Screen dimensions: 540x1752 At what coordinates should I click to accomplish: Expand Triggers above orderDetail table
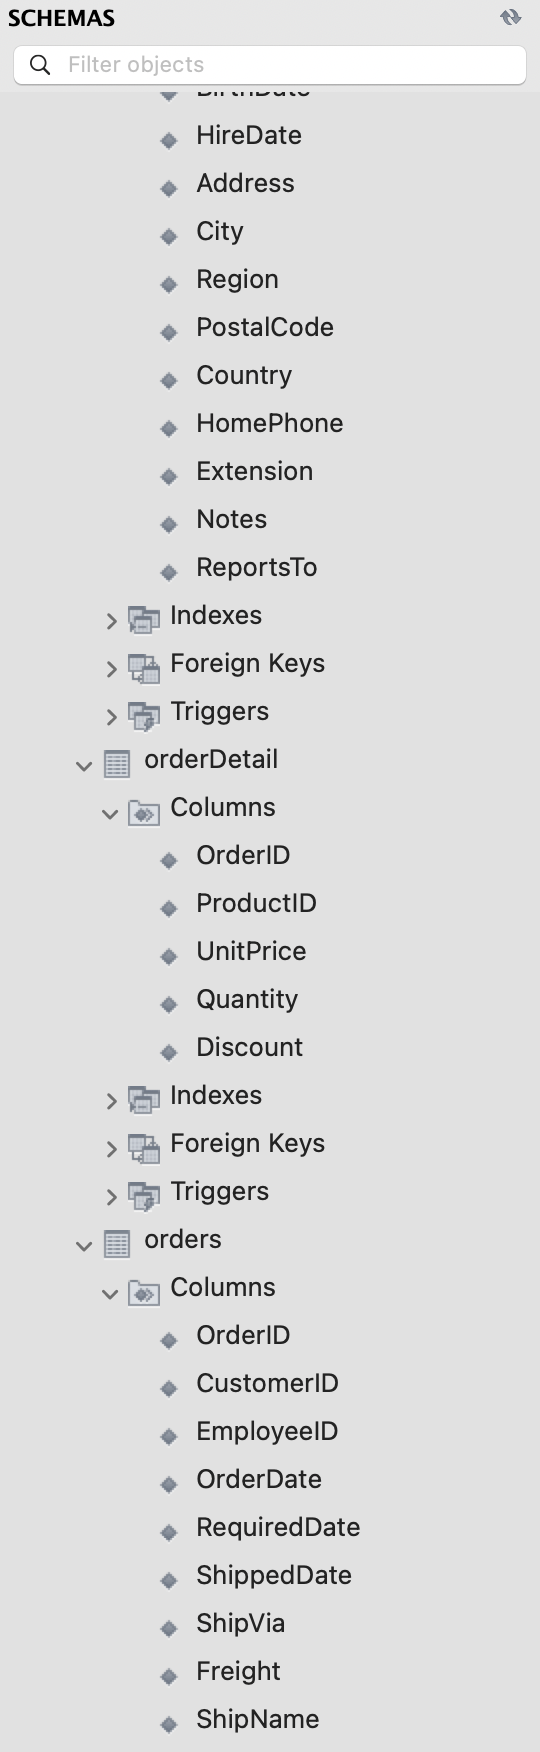coord(111,717)
